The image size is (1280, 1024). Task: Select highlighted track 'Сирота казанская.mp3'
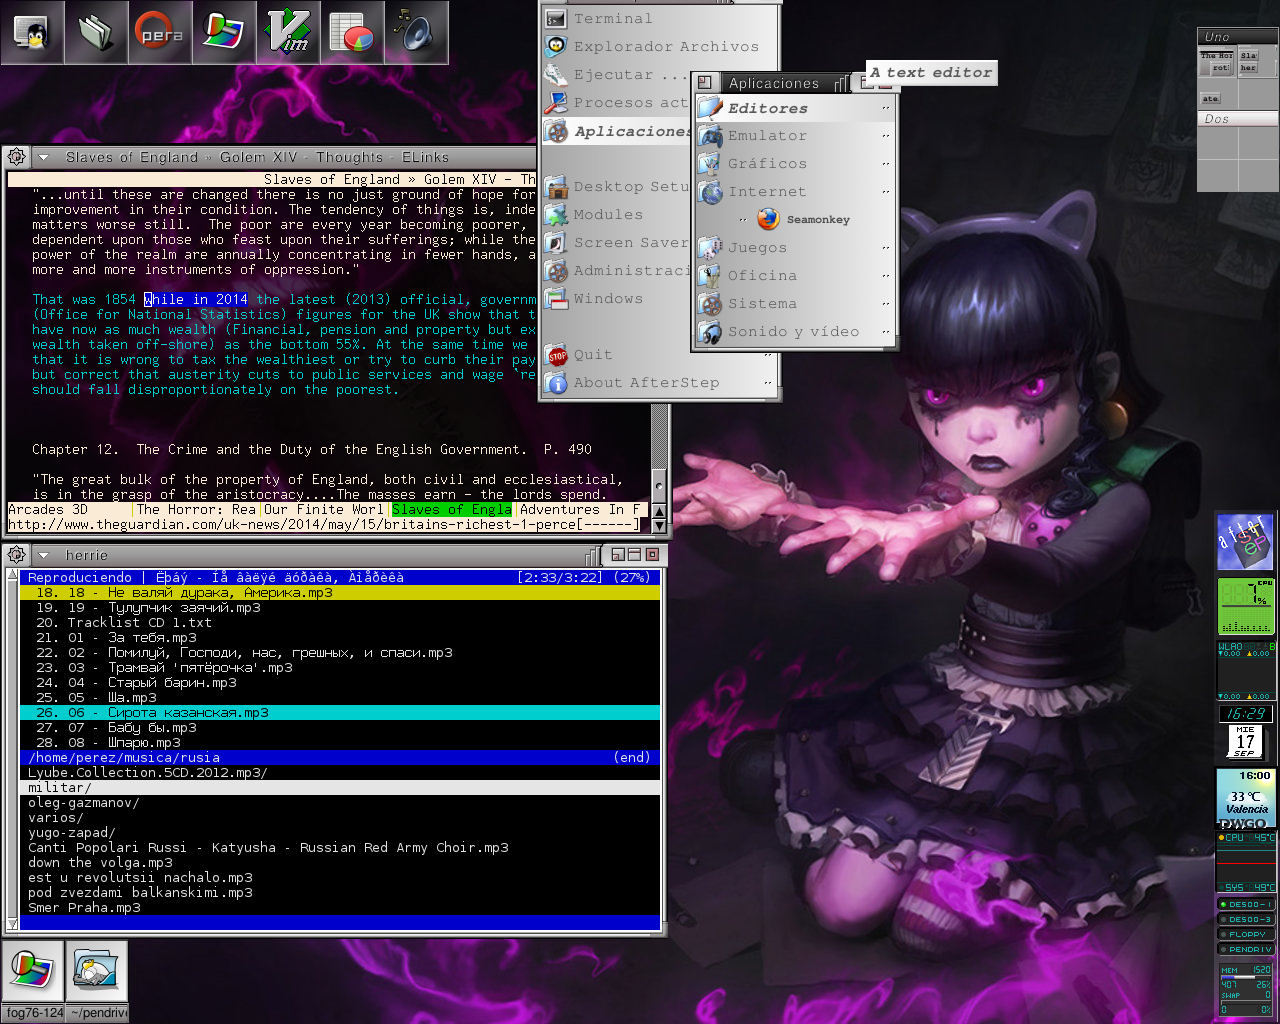[340, 712]
